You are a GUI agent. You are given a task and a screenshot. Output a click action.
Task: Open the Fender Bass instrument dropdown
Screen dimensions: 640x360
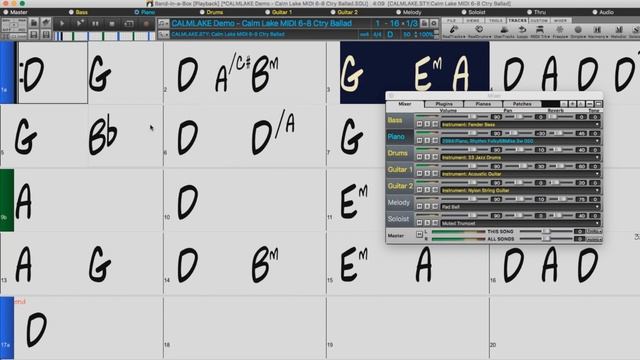[520, 124]
